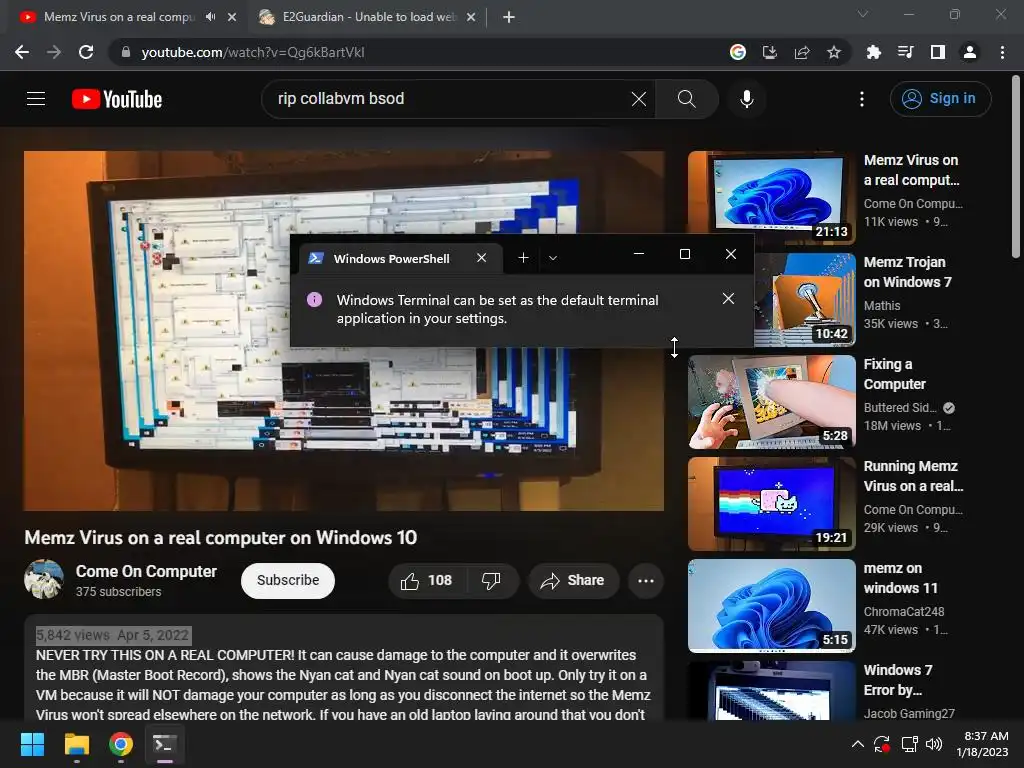Open network icon in system tray
The image size is (1024, 768).
click(909, 744)
